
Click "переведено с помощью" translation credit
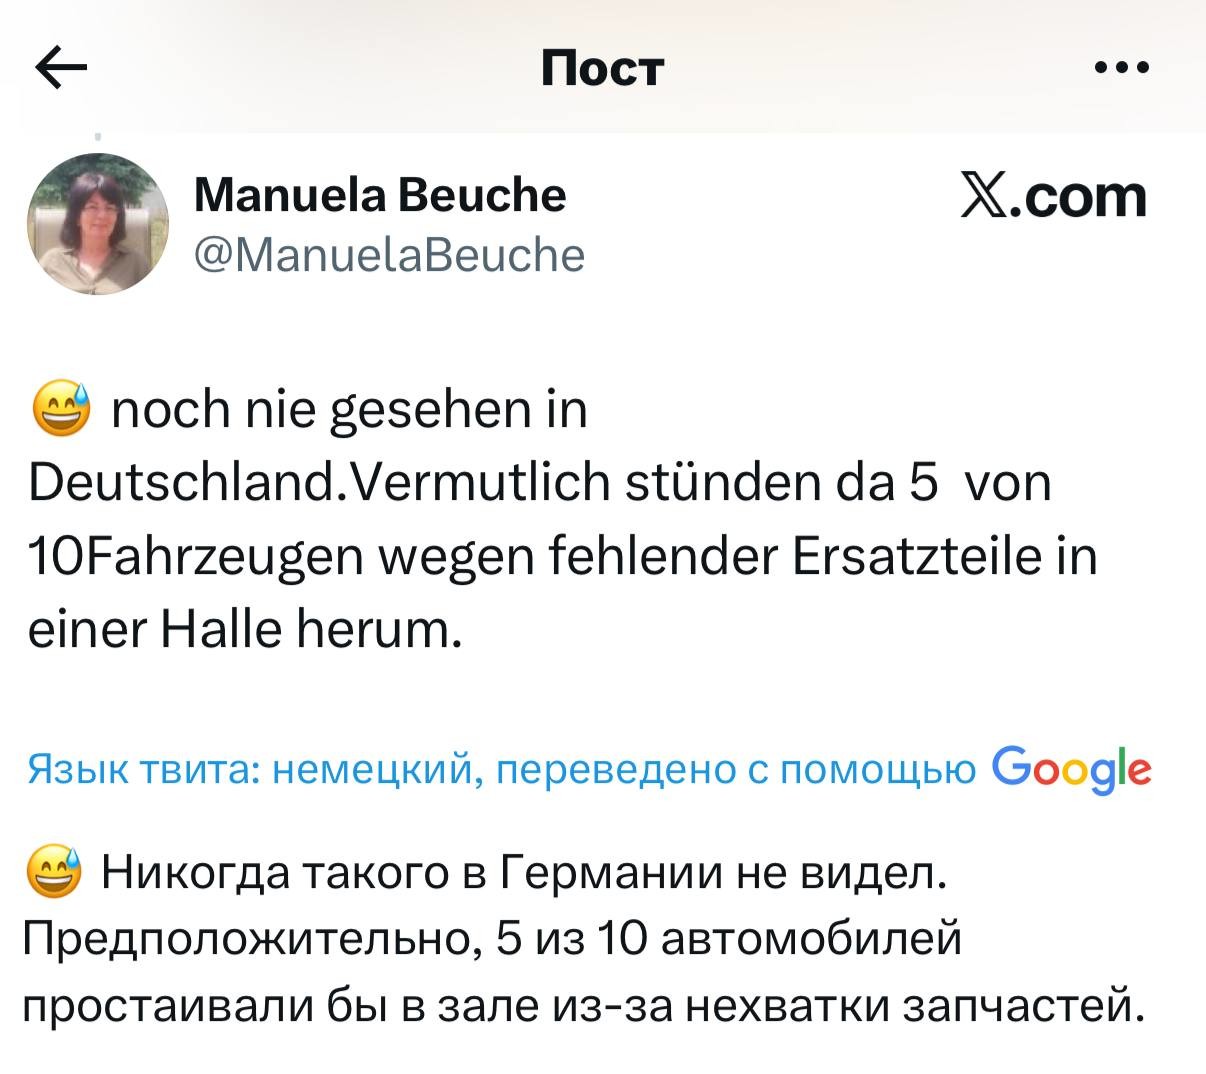pos(736,770)
